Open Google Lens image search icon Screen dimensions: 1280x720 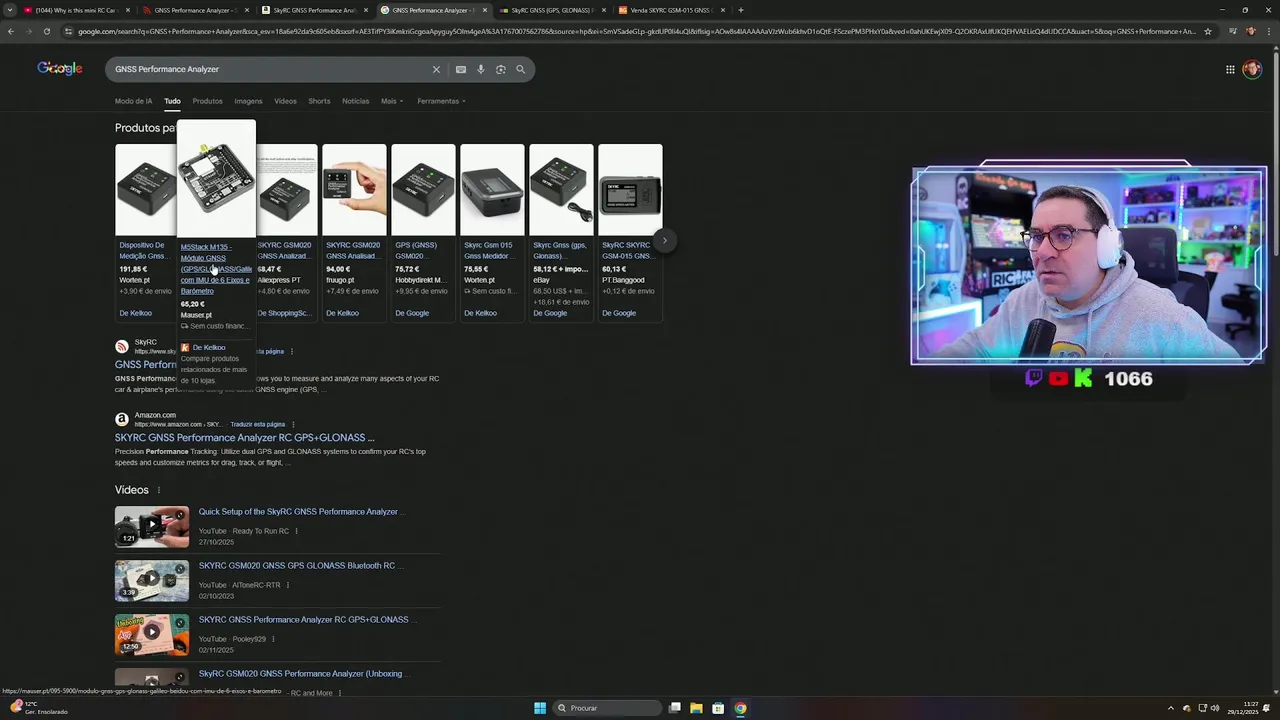point(501,69)
